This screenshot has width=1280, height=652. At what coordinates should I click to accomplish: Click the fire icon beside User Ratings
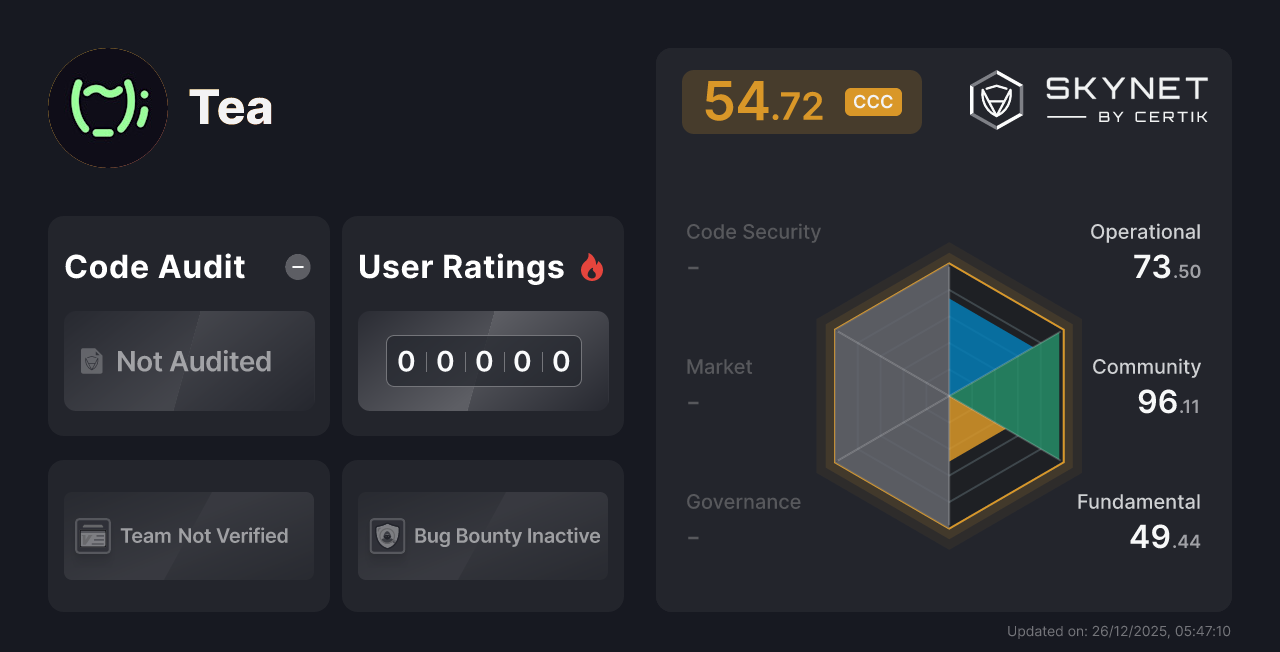point(592,266)
